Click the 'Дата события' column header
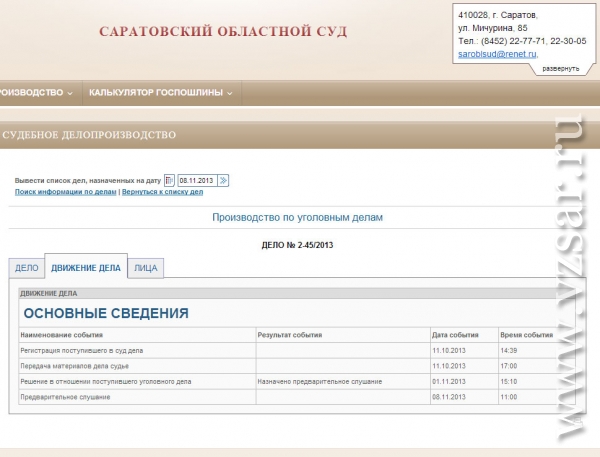 pyautogui.click(x=455, y=335)
